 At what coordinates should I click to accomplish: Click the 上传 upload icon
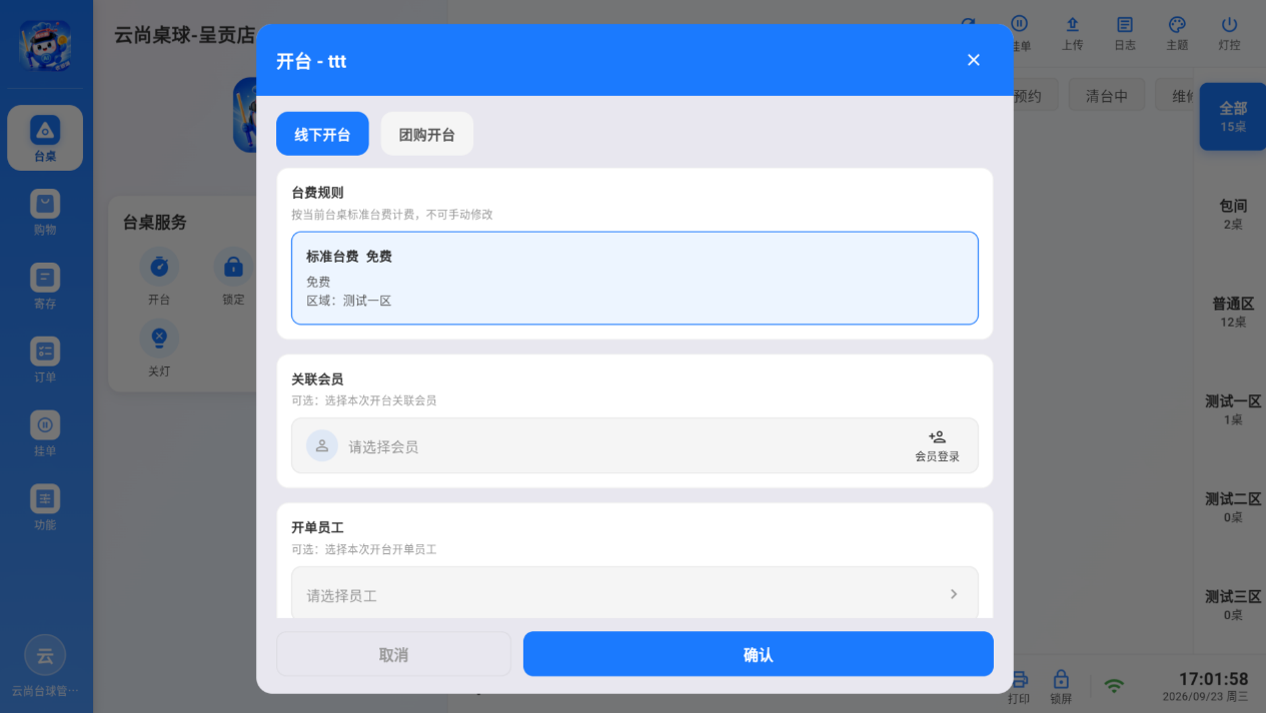pyautogui.click(x=1072, y=33)
